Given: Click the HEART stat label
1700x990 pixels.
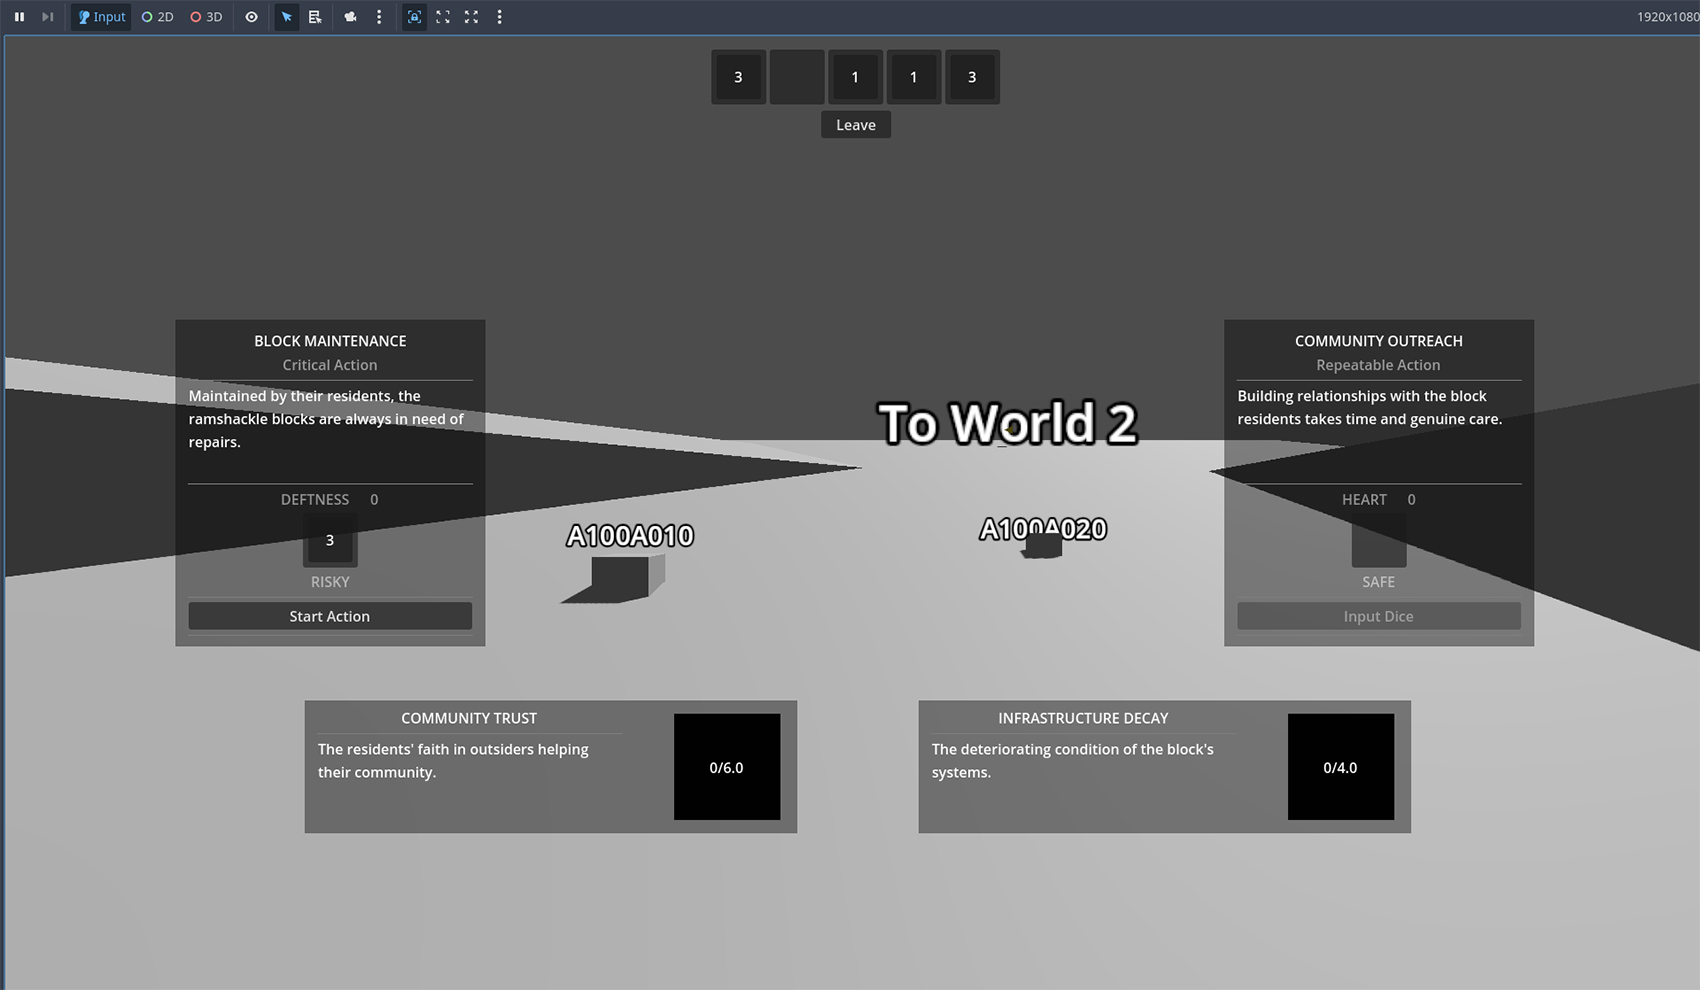Looking at the screenshot, I should pyautogui.click(x=1364, y=499).
